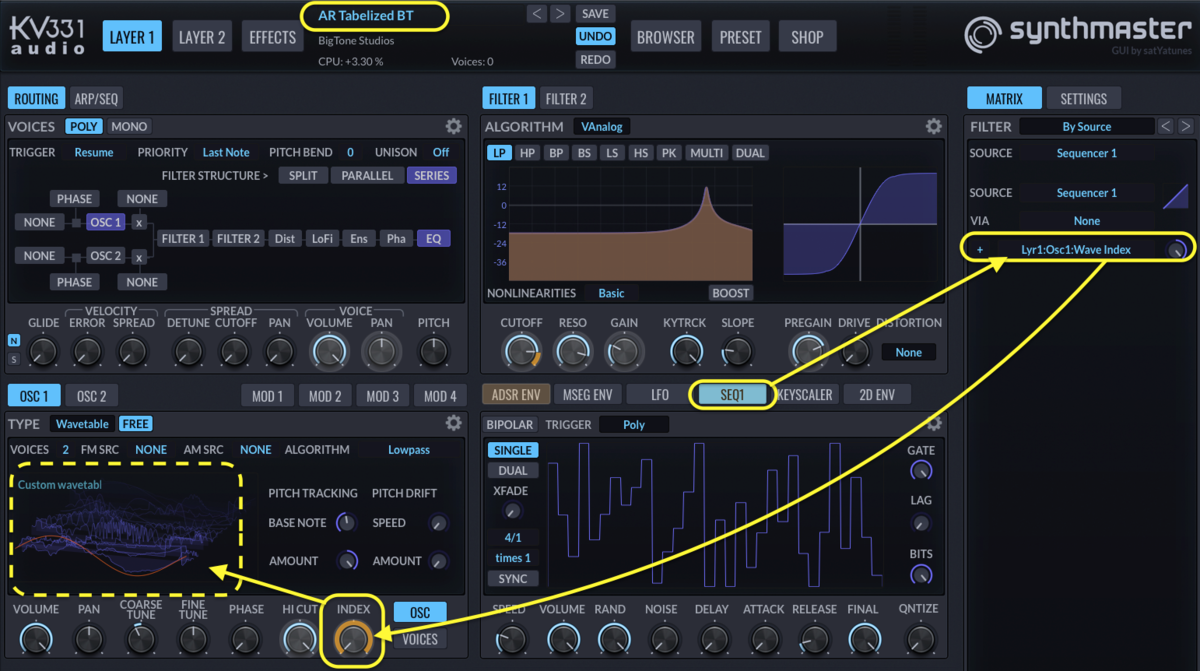Click the sequencer Gate knob

click(x=921, y=470)
